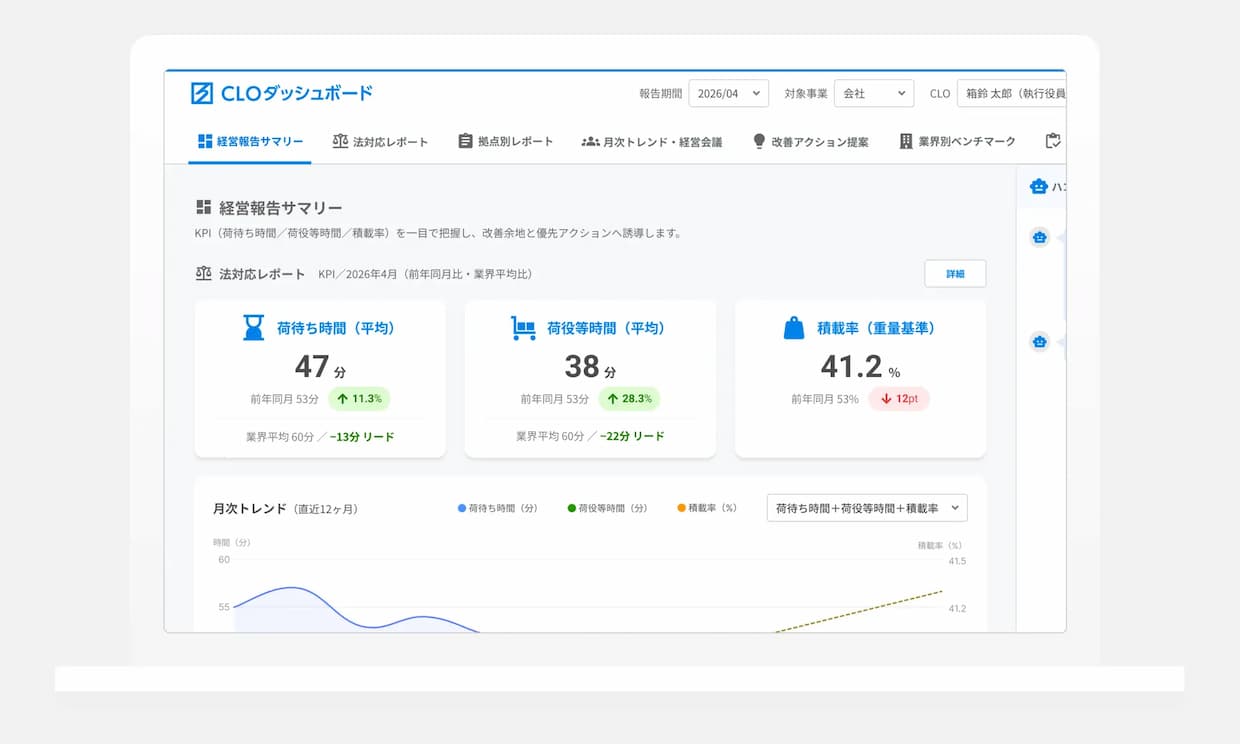Click the hourglass icon on 荷待ち時間 card
This screenshot has height=744, width=1240.
[254, 327]
